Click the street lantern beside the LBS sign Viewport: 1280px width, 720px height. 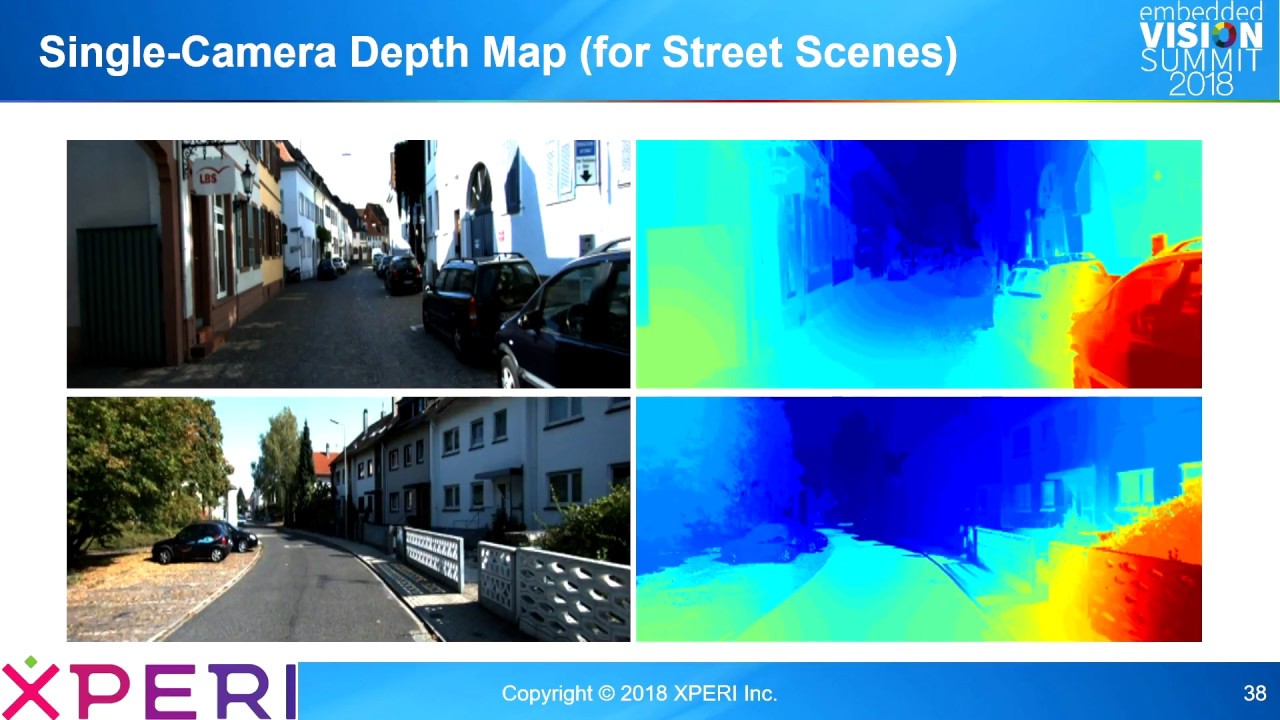245,181
